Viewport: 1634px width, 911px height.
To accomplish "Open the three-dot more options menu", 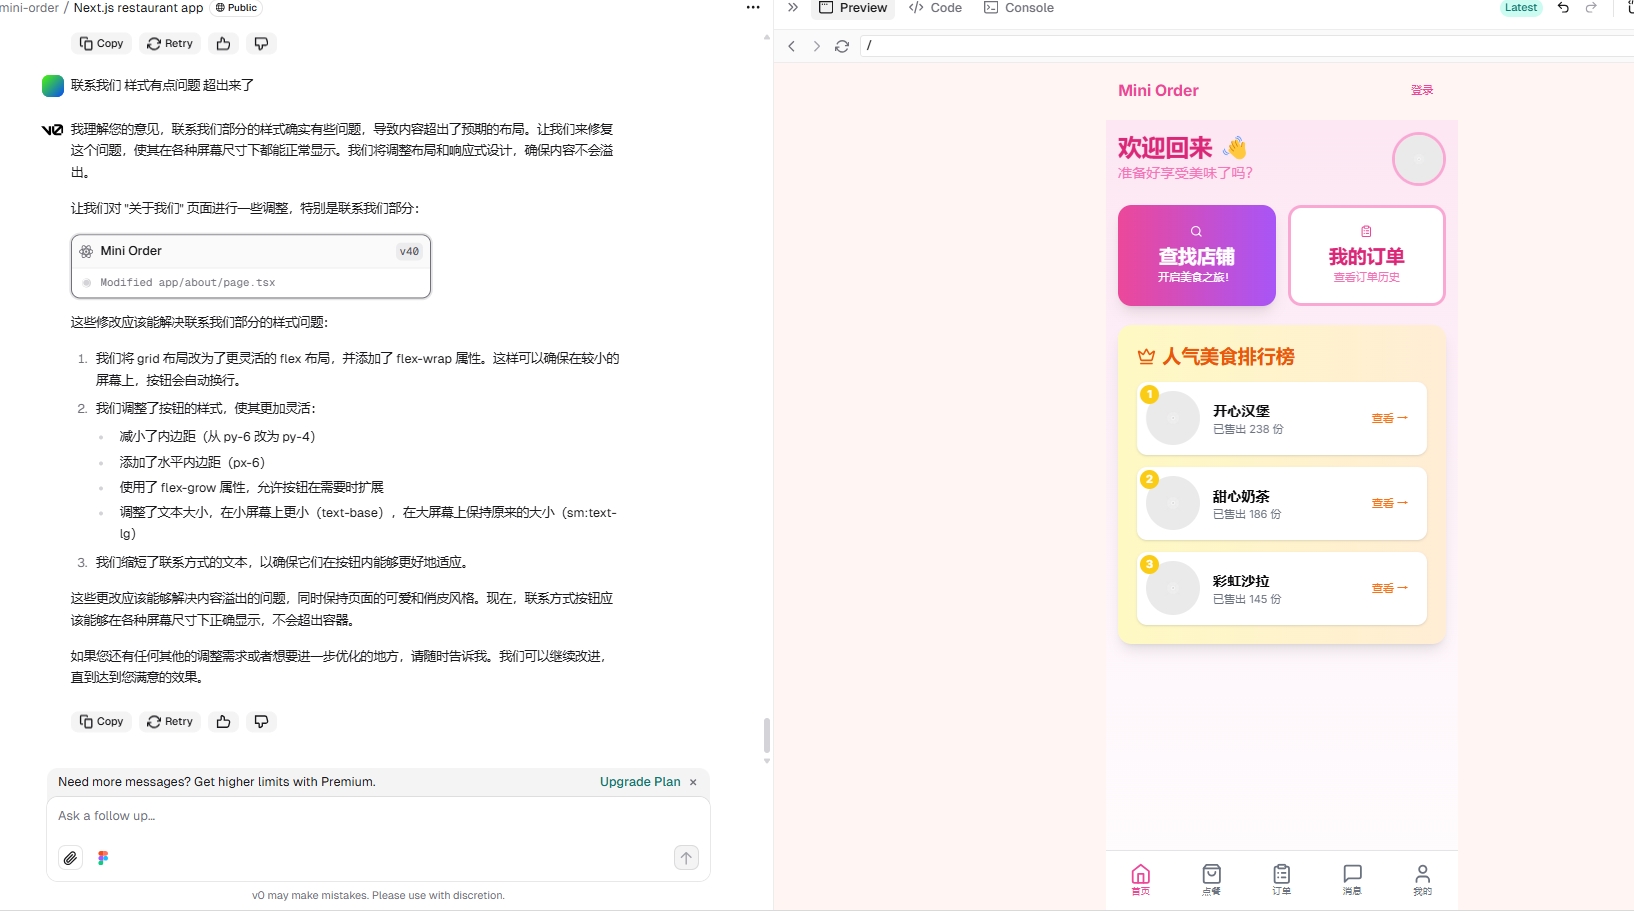I will coord(753,8).
